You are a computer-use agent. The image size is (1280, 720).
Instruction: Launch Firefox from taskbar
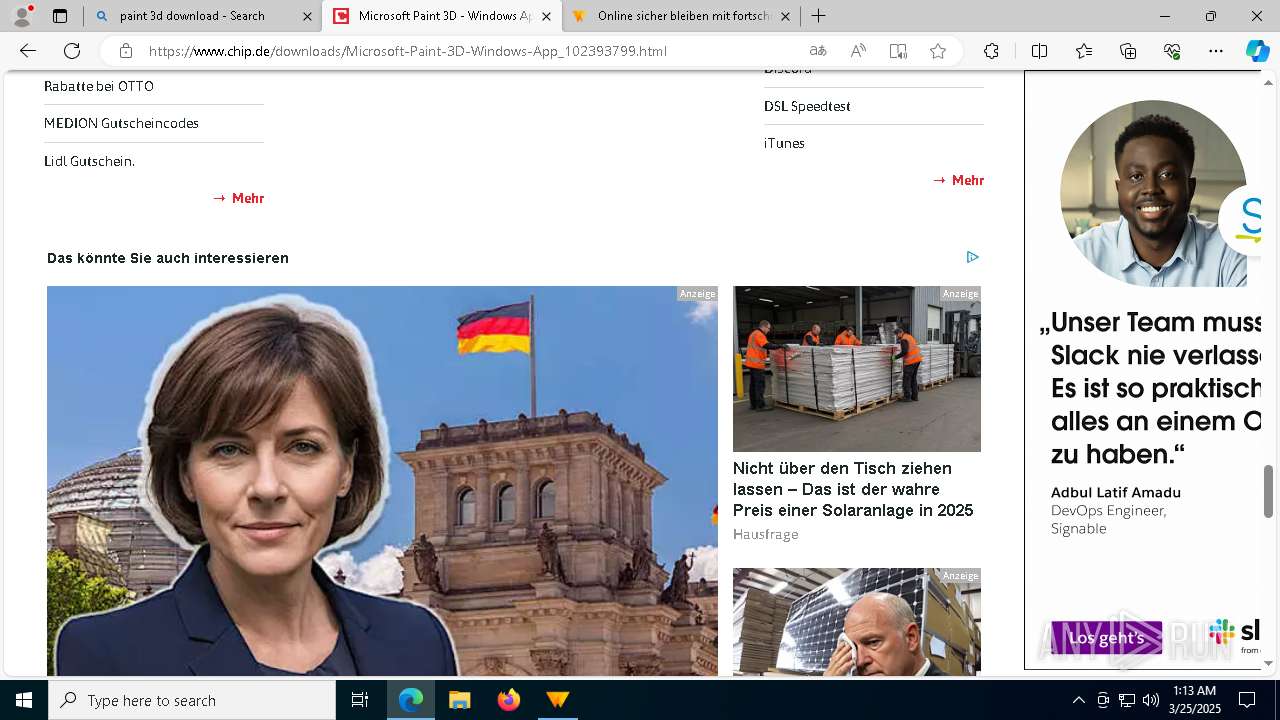click(x=509, y=700)
